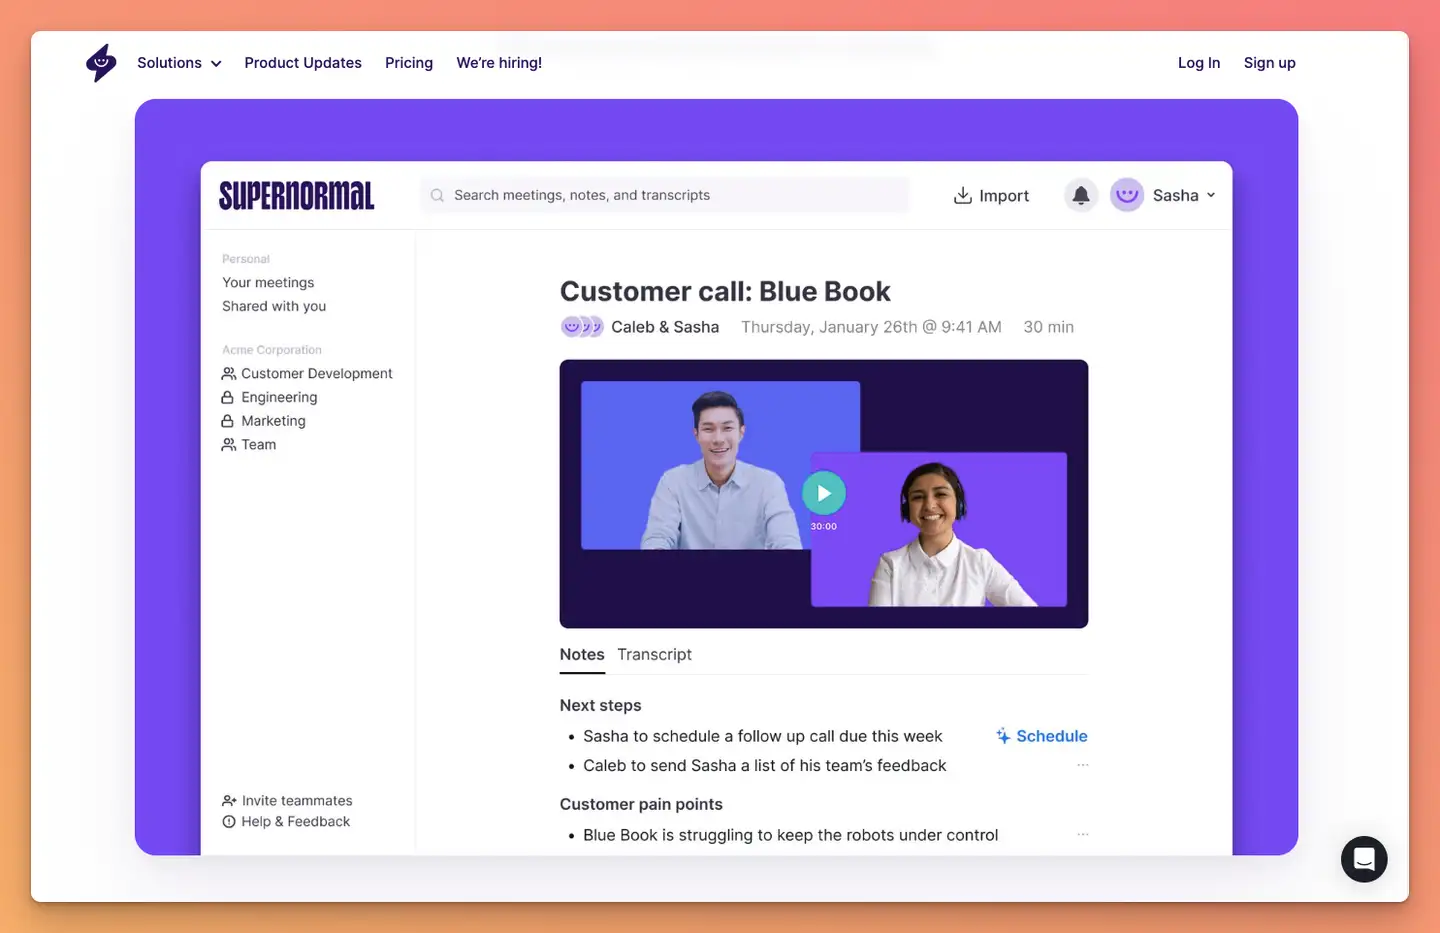1440x933 pixels.
Task: Click the Customer Development people icon
Action: coord(229,373)
